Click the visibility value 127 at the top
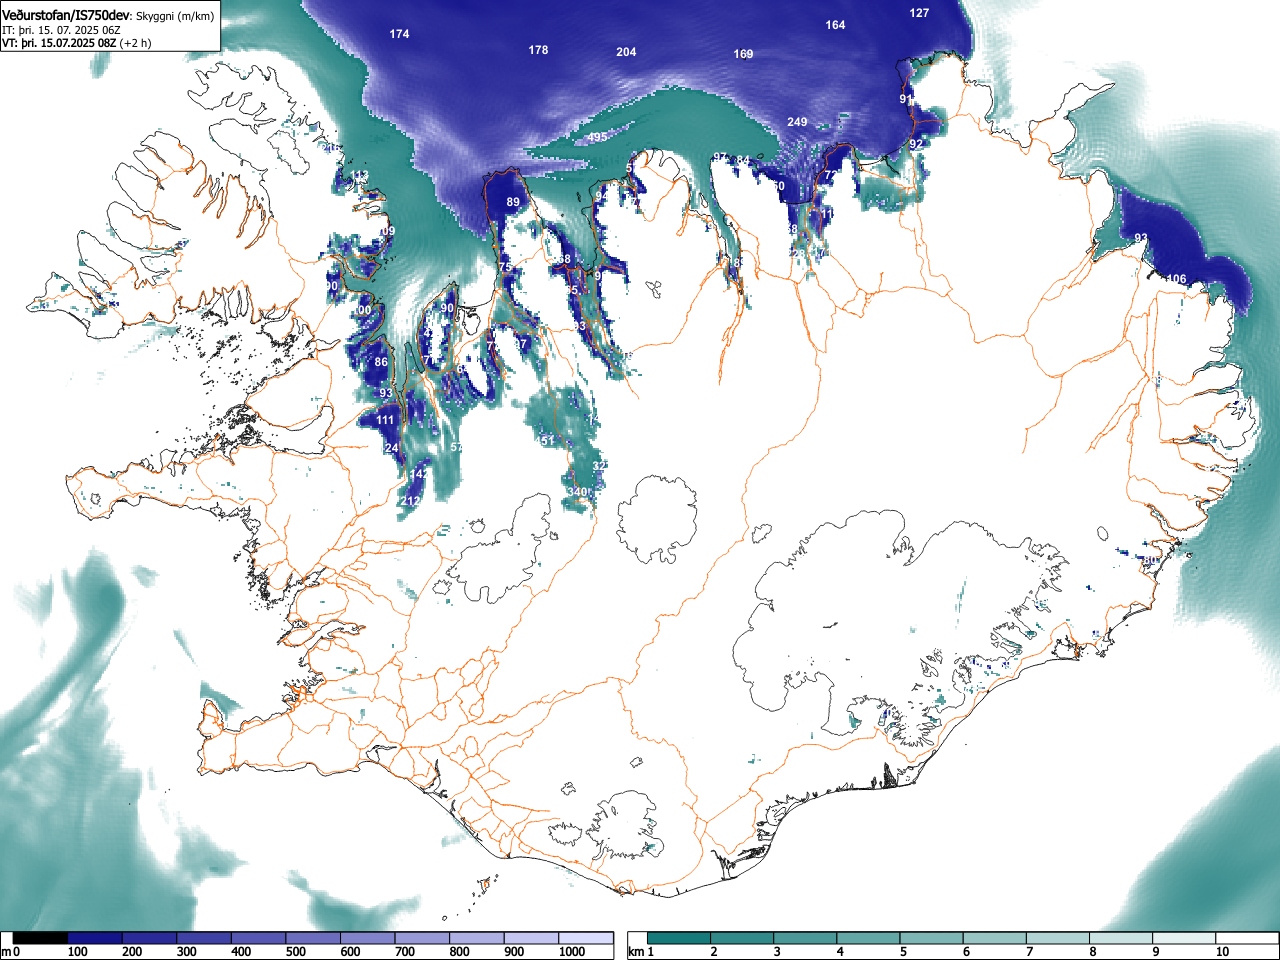 pyautogui.click(x=919, y=13)
